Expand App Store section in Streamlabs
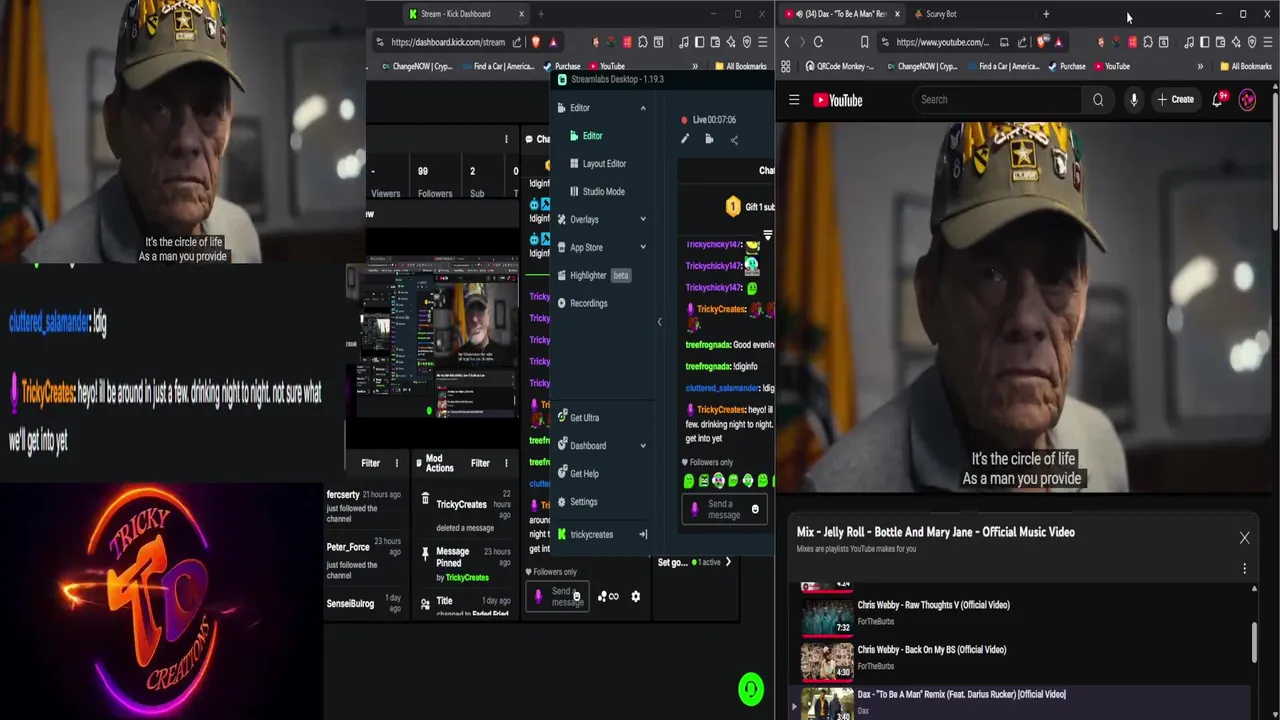This screenshot has width=1280, height=720. click(643, 248)
